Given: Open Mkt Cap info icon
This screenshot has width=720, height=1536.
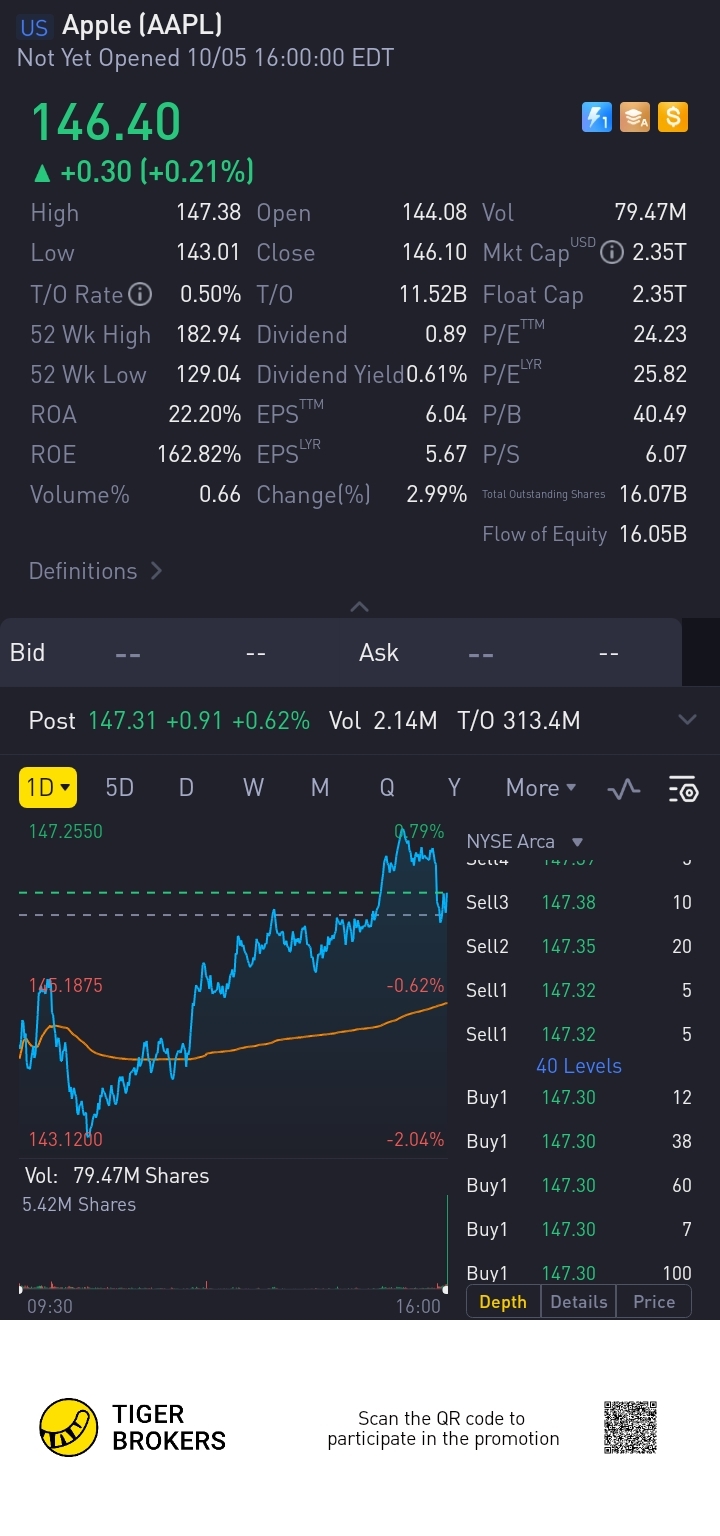Looking at the screenshot, I should (x=611, y=253).
